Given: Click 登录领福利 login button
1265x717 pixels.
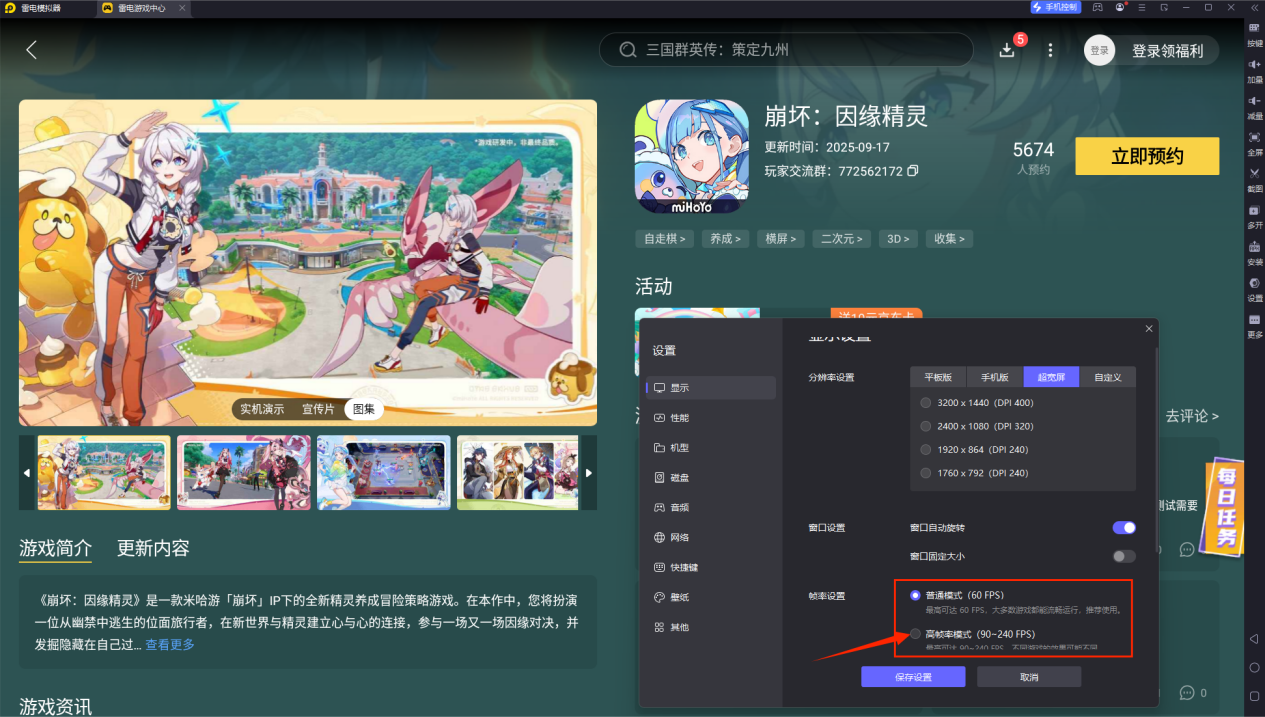Looking at the screenshot, I should [1167, 51].
